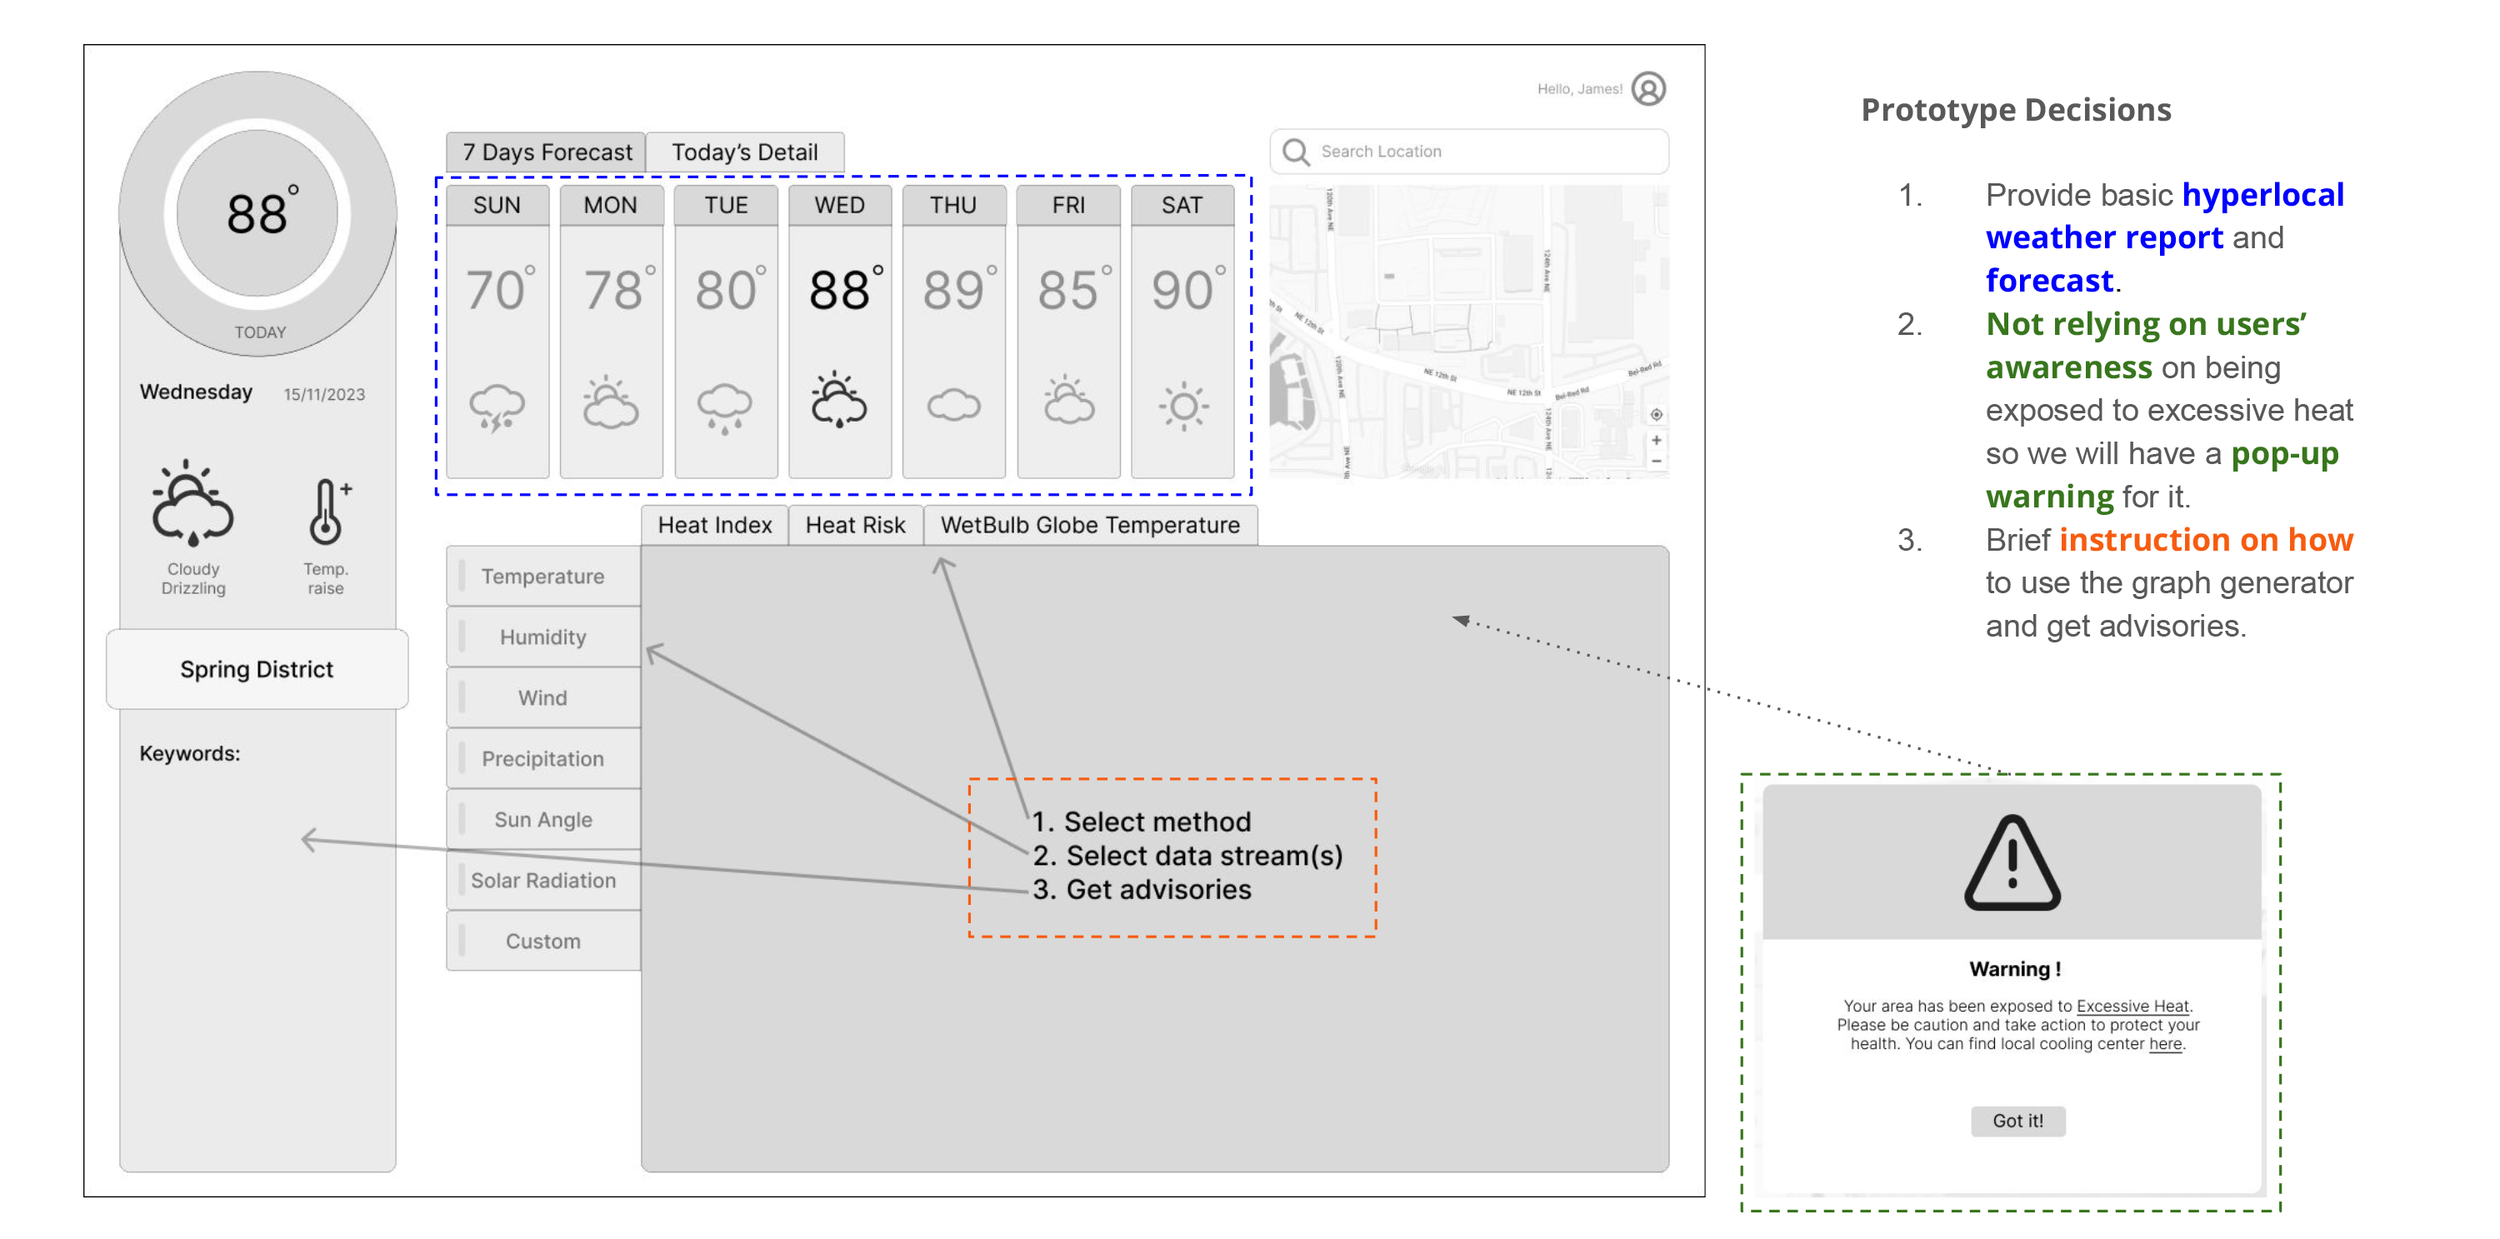Select the WetBulb Globe Temperature tab

[x=1089, y=525]
